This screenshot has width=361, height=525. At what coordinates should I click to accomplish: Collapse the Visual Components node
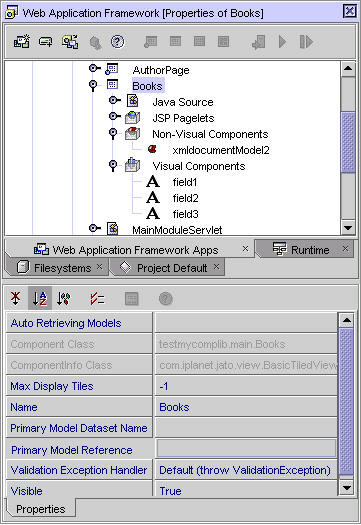coord(113,165)
